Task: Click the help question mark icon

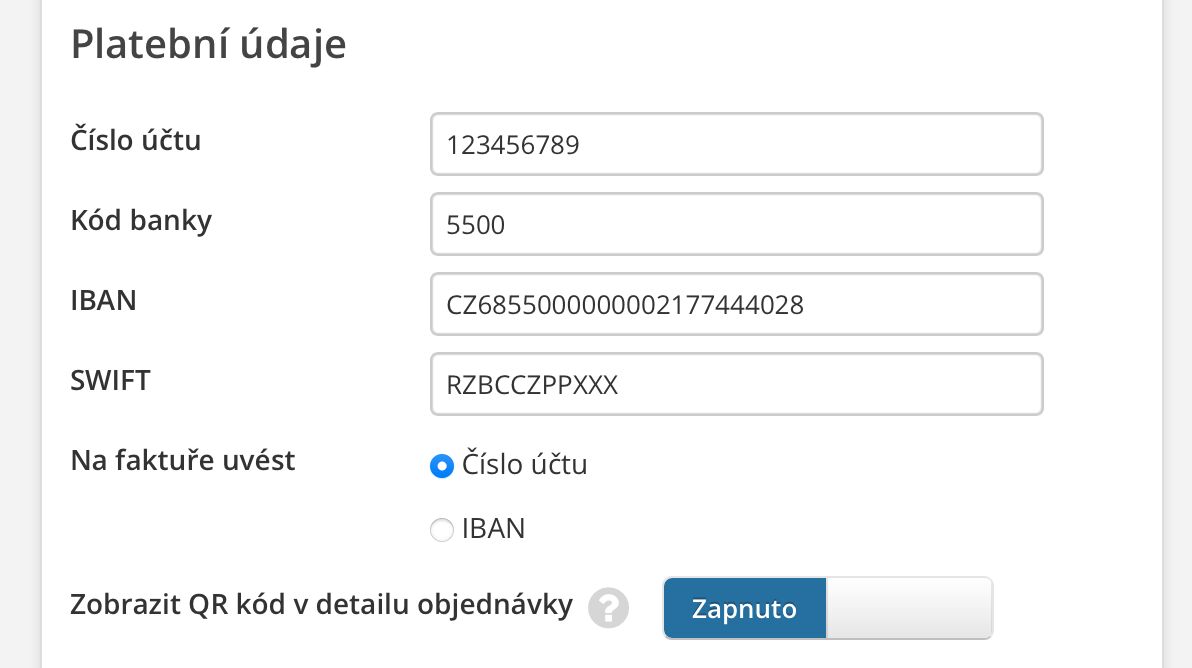Action: (x=608, y=608)
